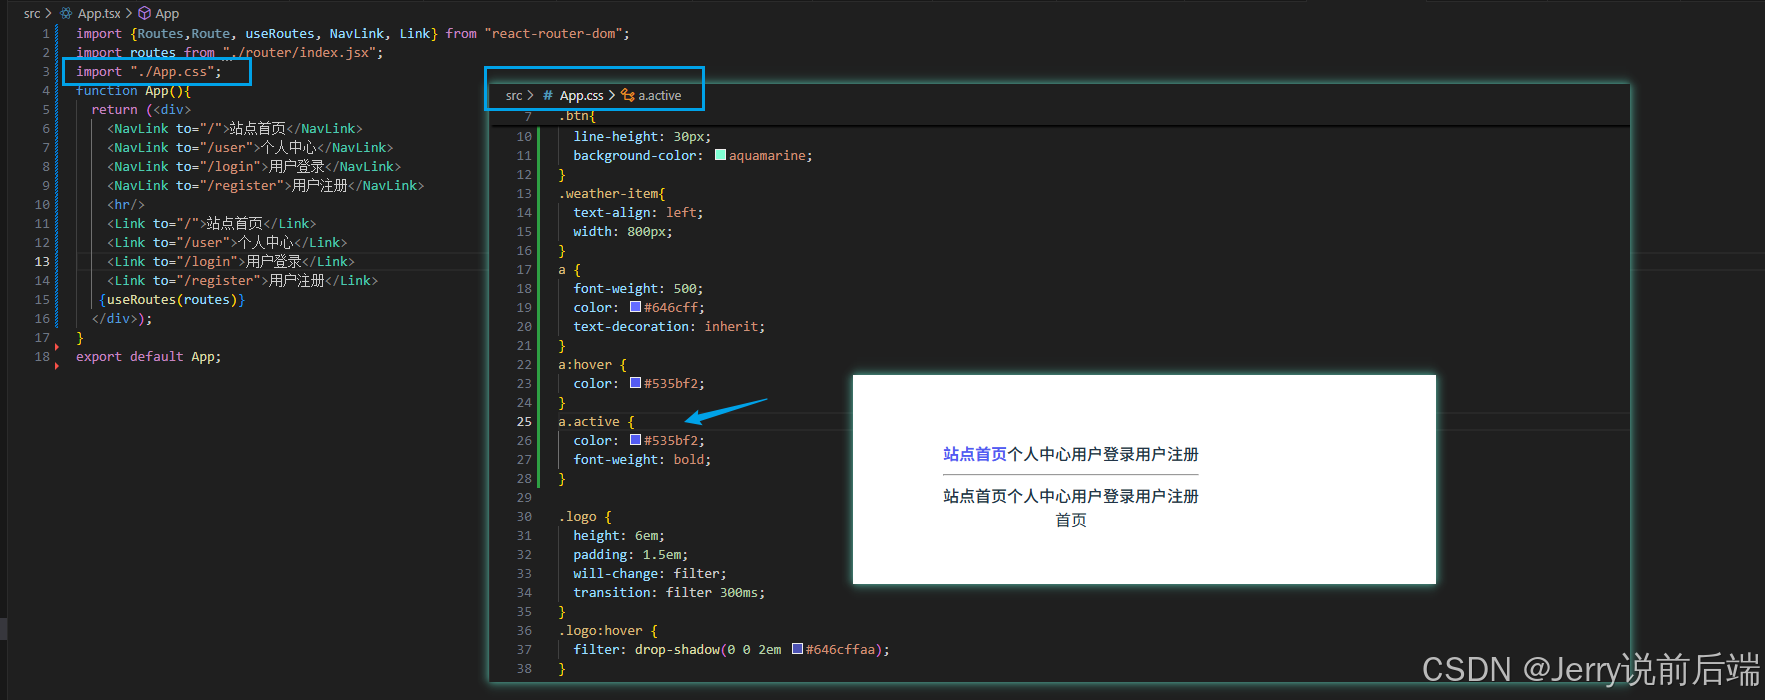Image resolution: width=1765 pixels, height=700 pixels.
Task: Click the <hr/> tag line
Action: (126, 205)
